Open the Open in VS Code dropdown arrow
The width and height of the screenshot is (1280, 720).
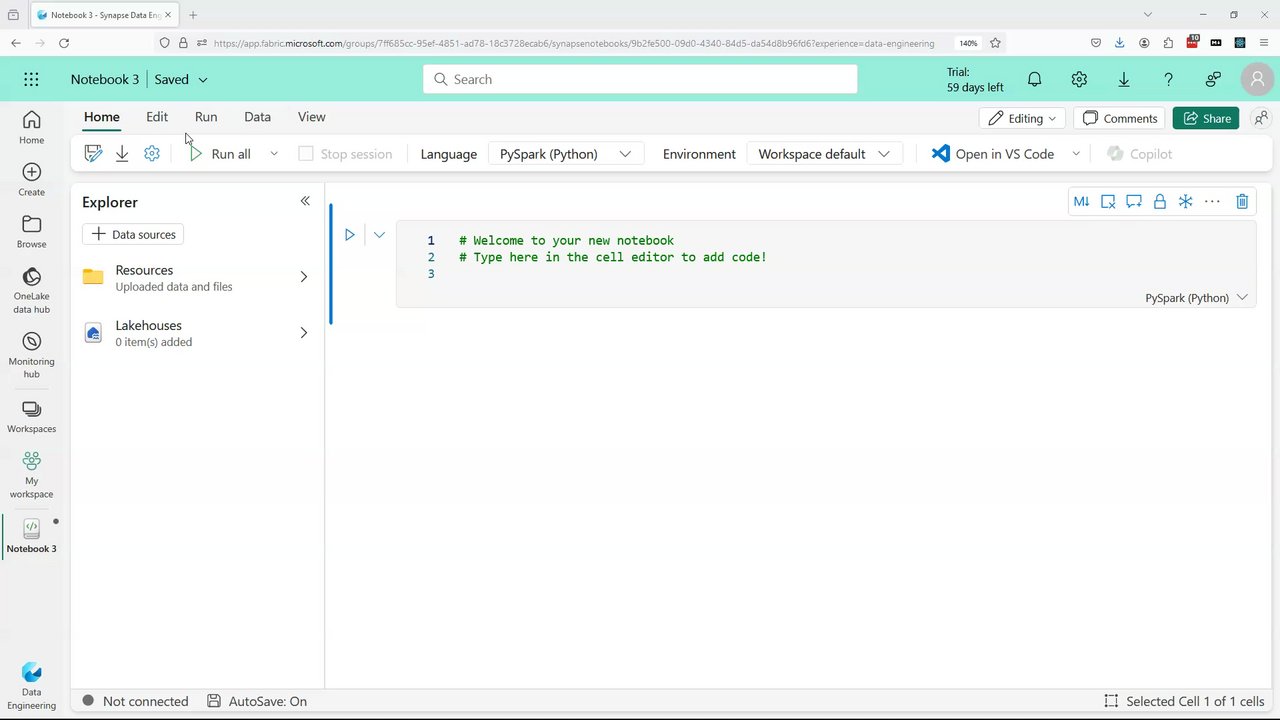click(1076, 154)
